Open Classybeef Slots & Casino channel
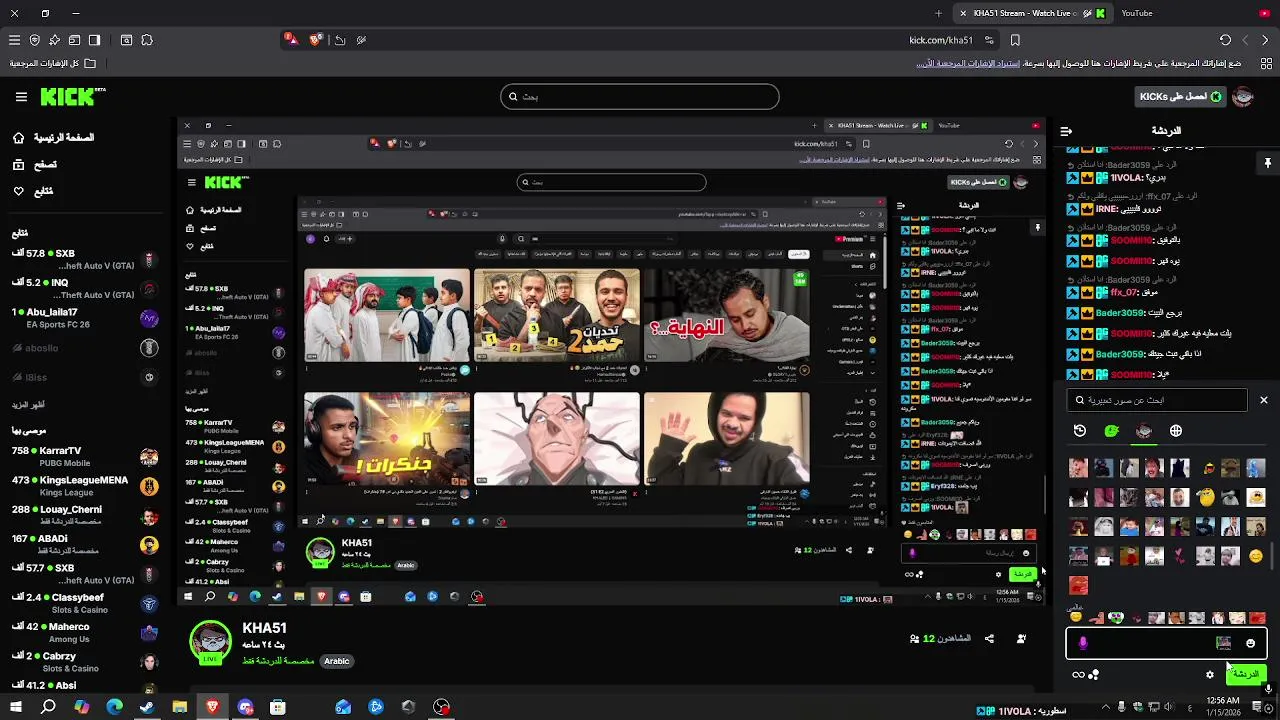 [83, 603]
